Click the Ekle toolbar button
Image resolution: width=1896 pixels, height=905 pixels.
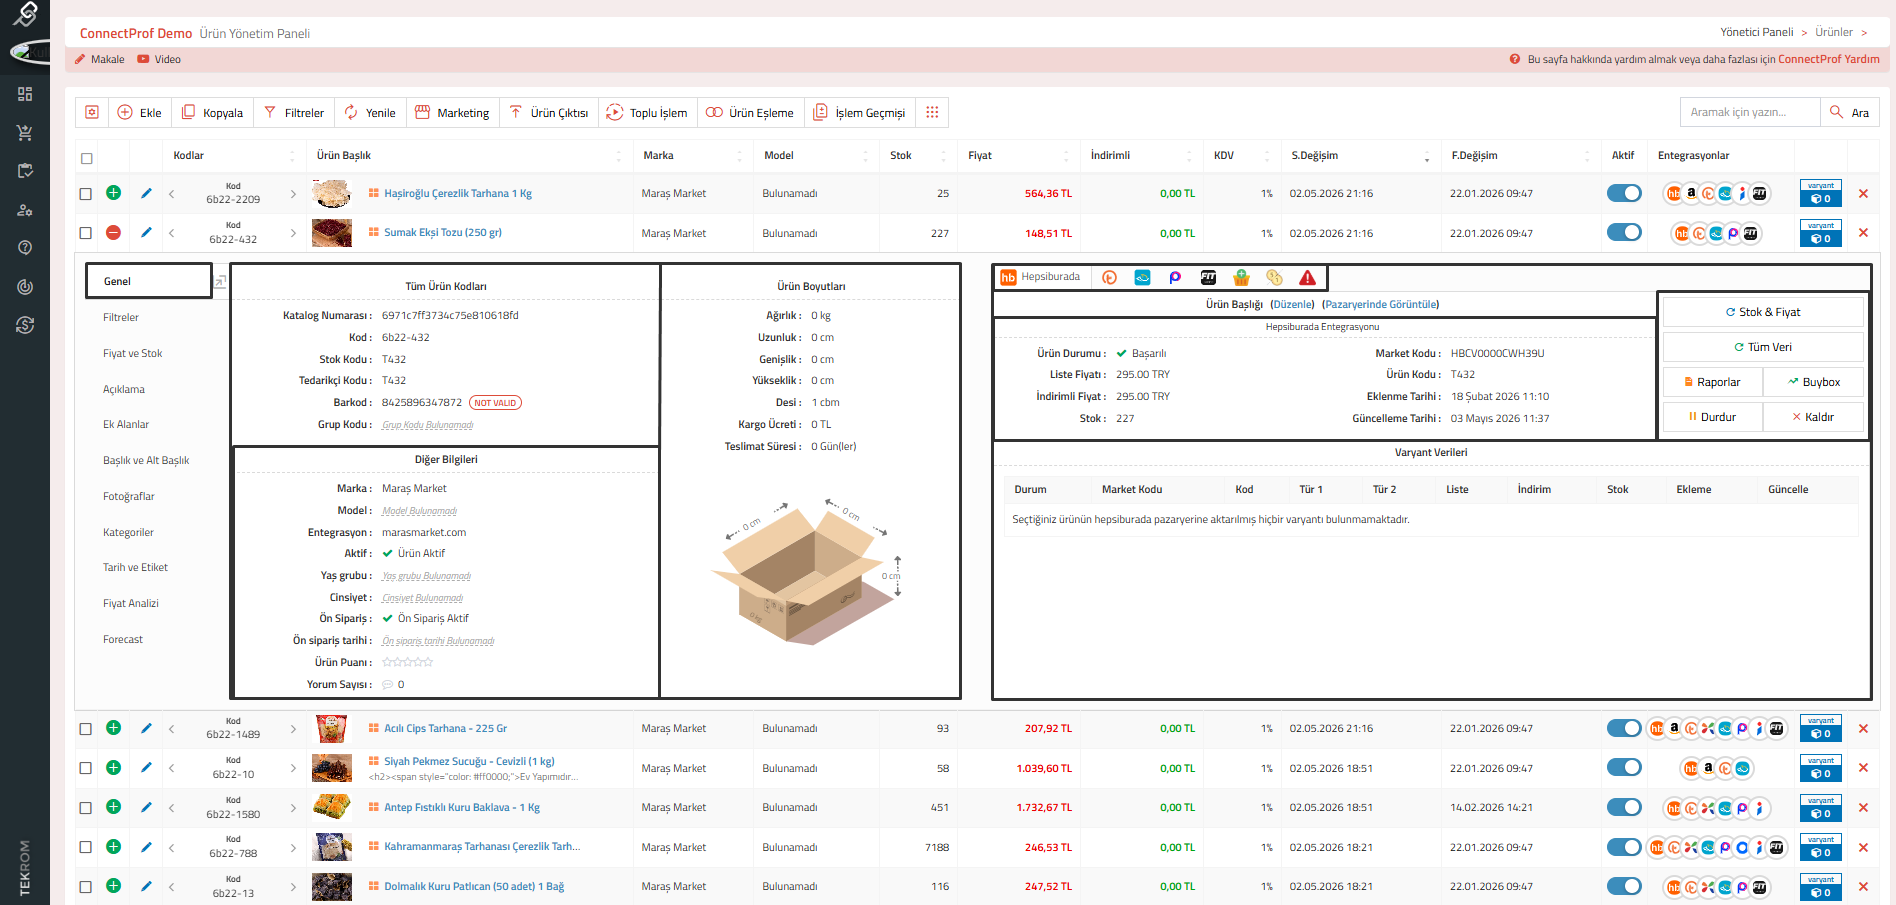pos(139,112)
